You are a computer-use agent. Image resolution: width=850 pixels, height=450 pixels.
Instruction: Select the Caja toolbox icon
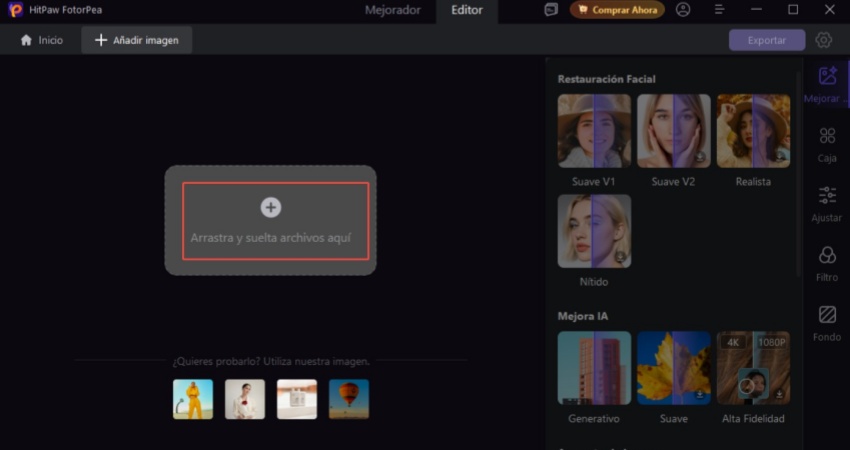[827, 137]
